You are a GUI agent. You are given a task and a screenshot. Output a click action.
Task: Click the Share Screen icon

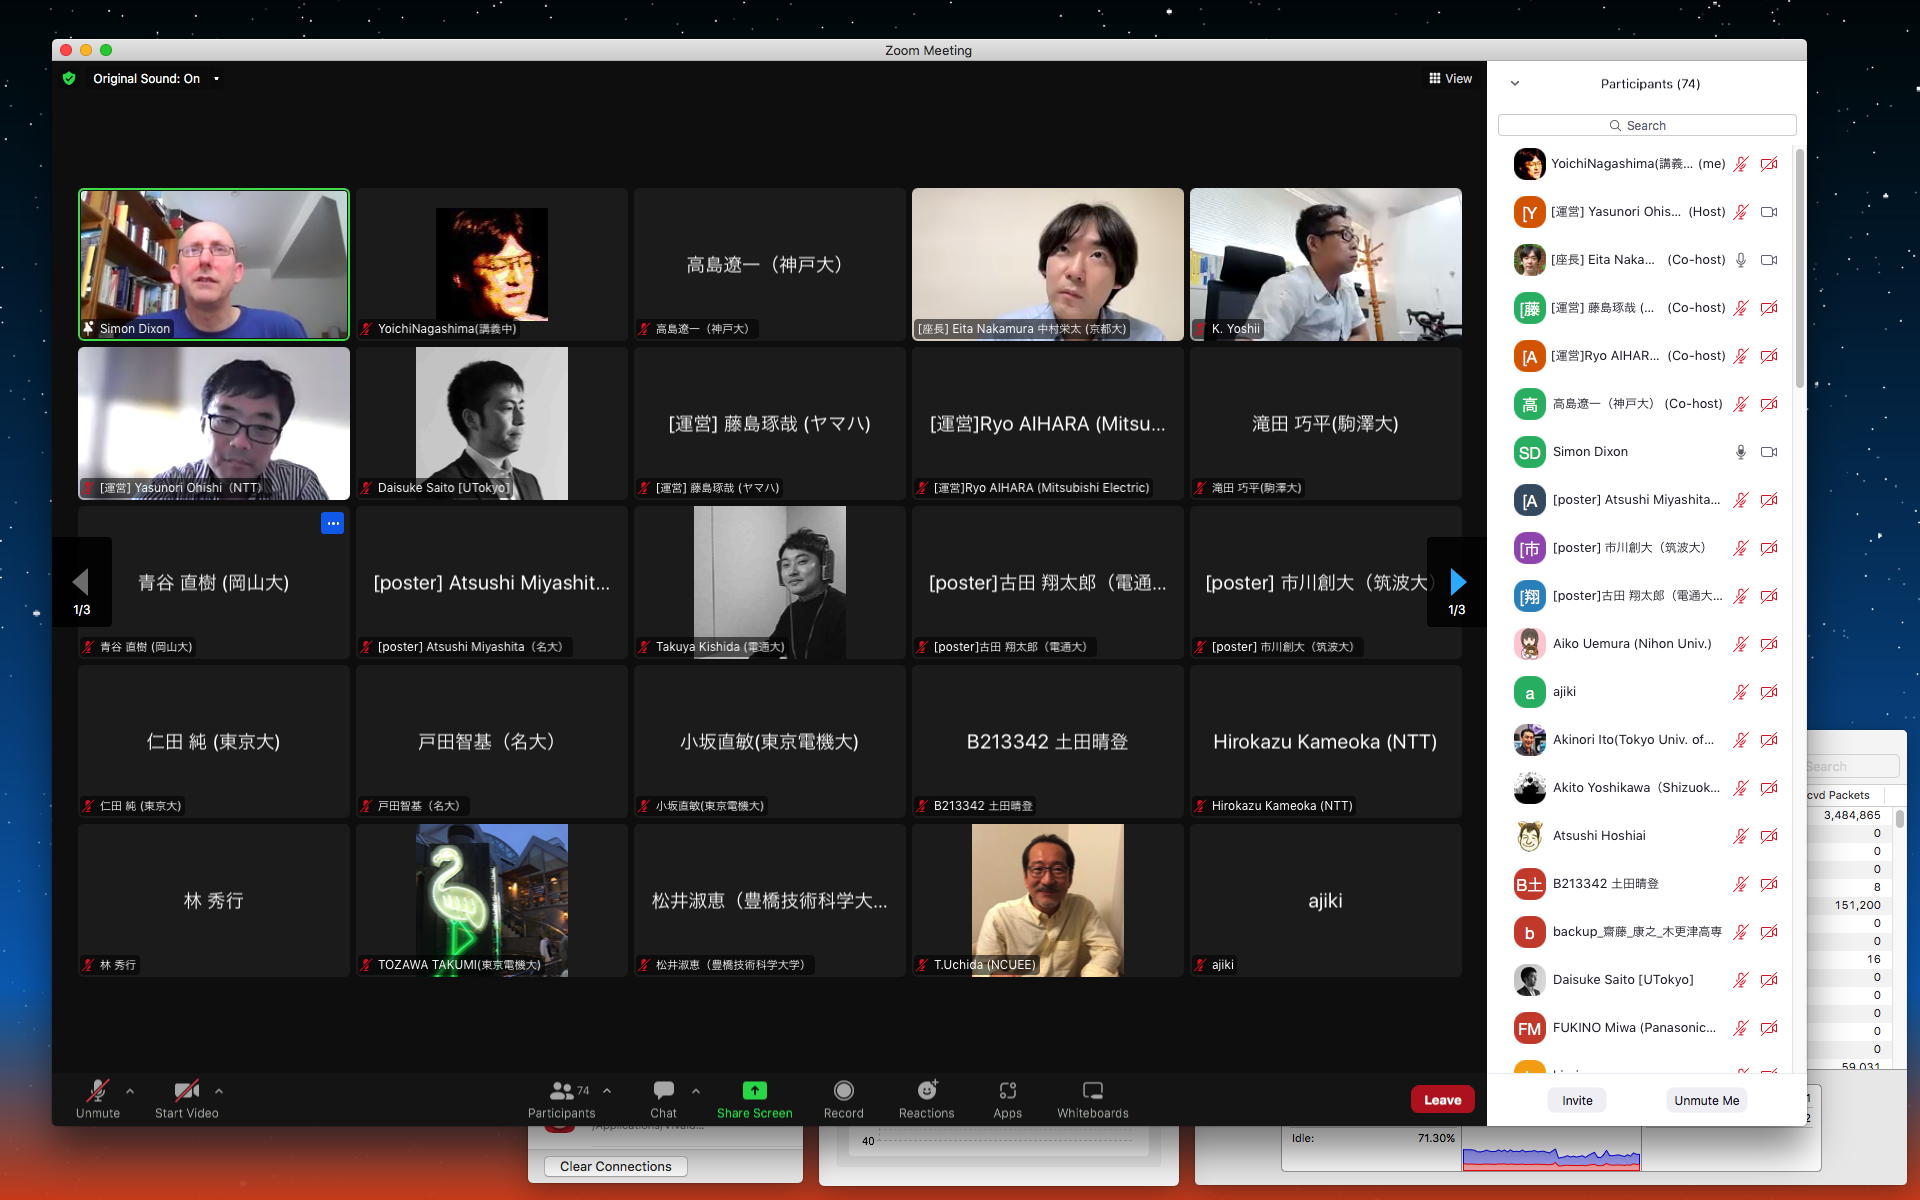(754, 1090)
